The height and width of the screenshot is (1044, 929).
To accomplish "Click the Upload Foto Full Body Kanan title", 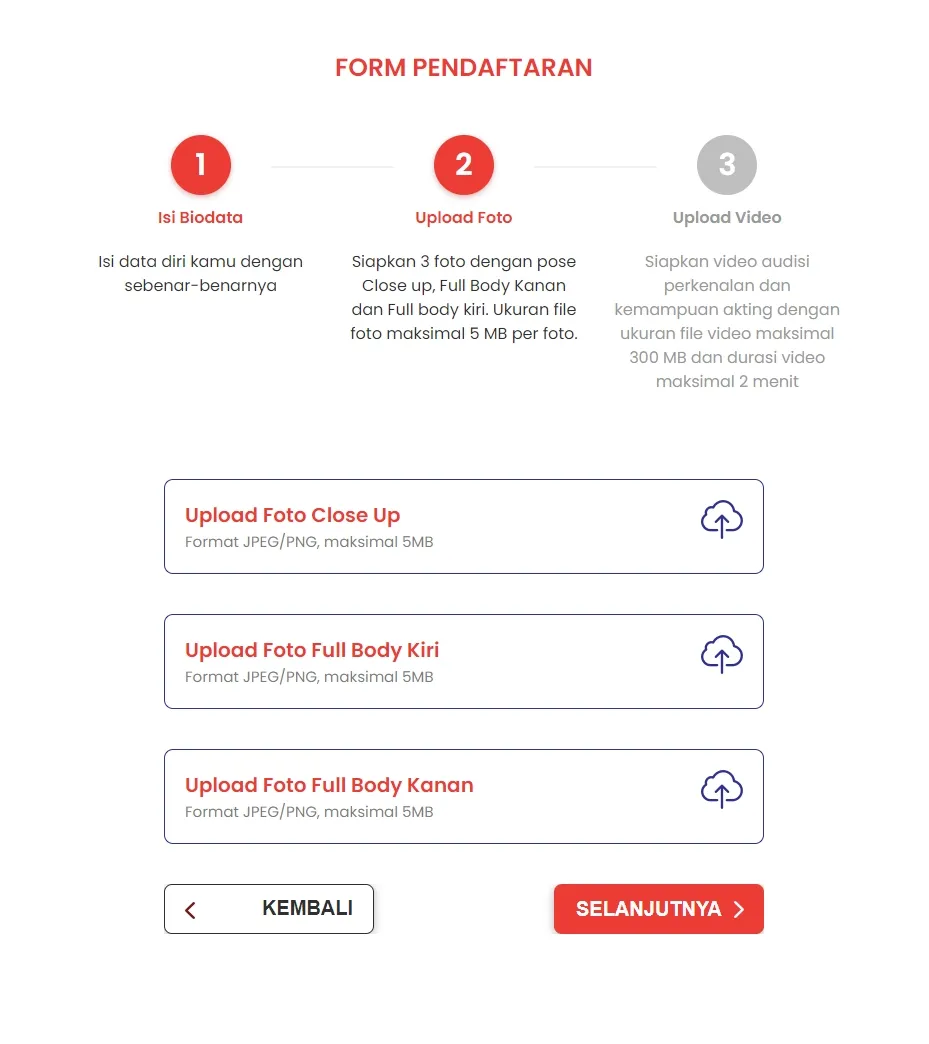I will (x=329, y=786).
